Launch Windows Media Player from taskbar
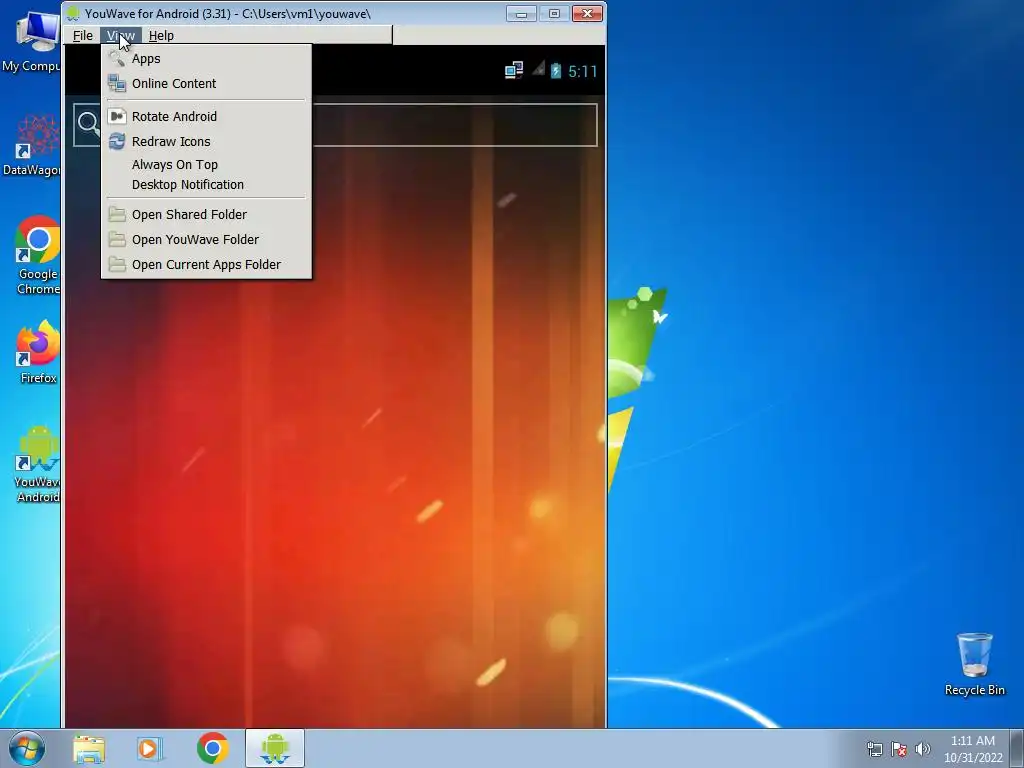Image resolution: width=1024 pixels, height=768 pixels. (x=150, y=749)
